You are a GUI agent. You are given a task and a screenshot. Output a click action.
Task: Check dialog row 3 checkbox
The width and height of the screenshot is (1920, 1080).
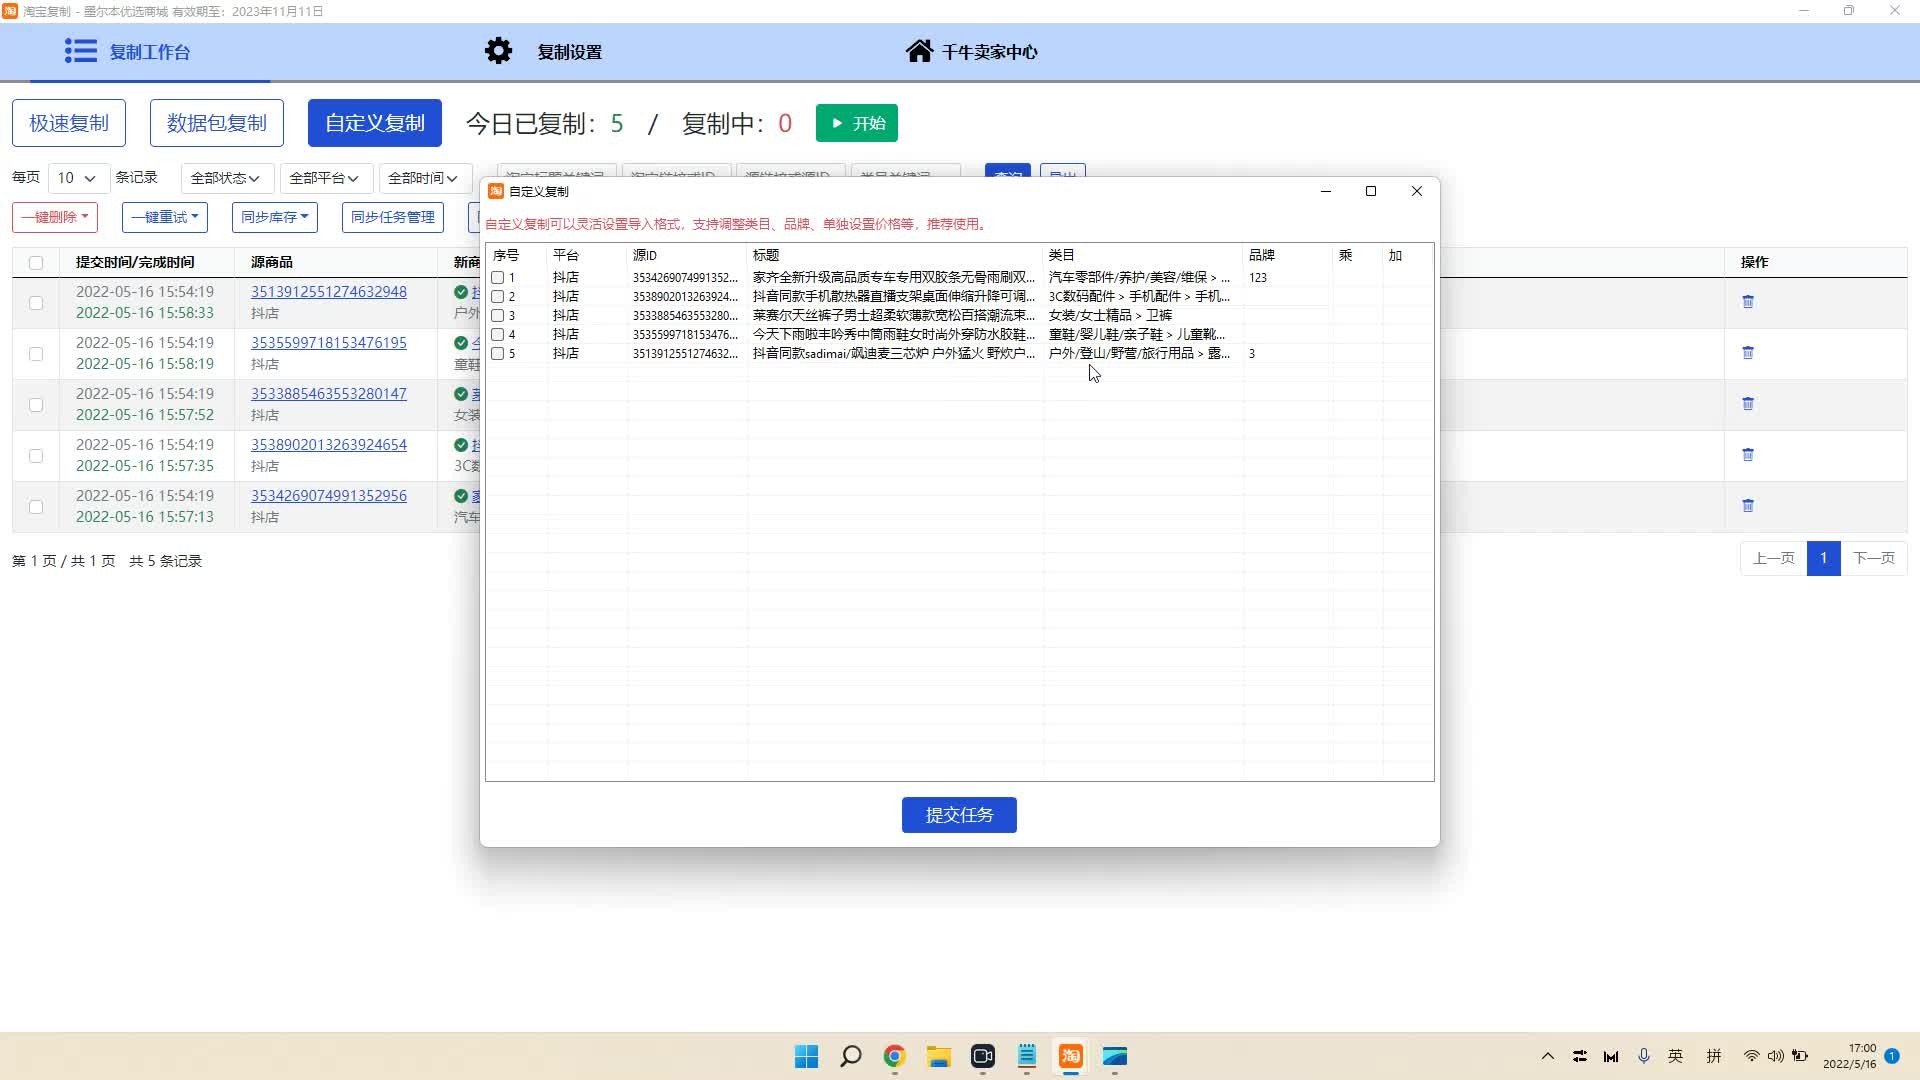point(497,316)
